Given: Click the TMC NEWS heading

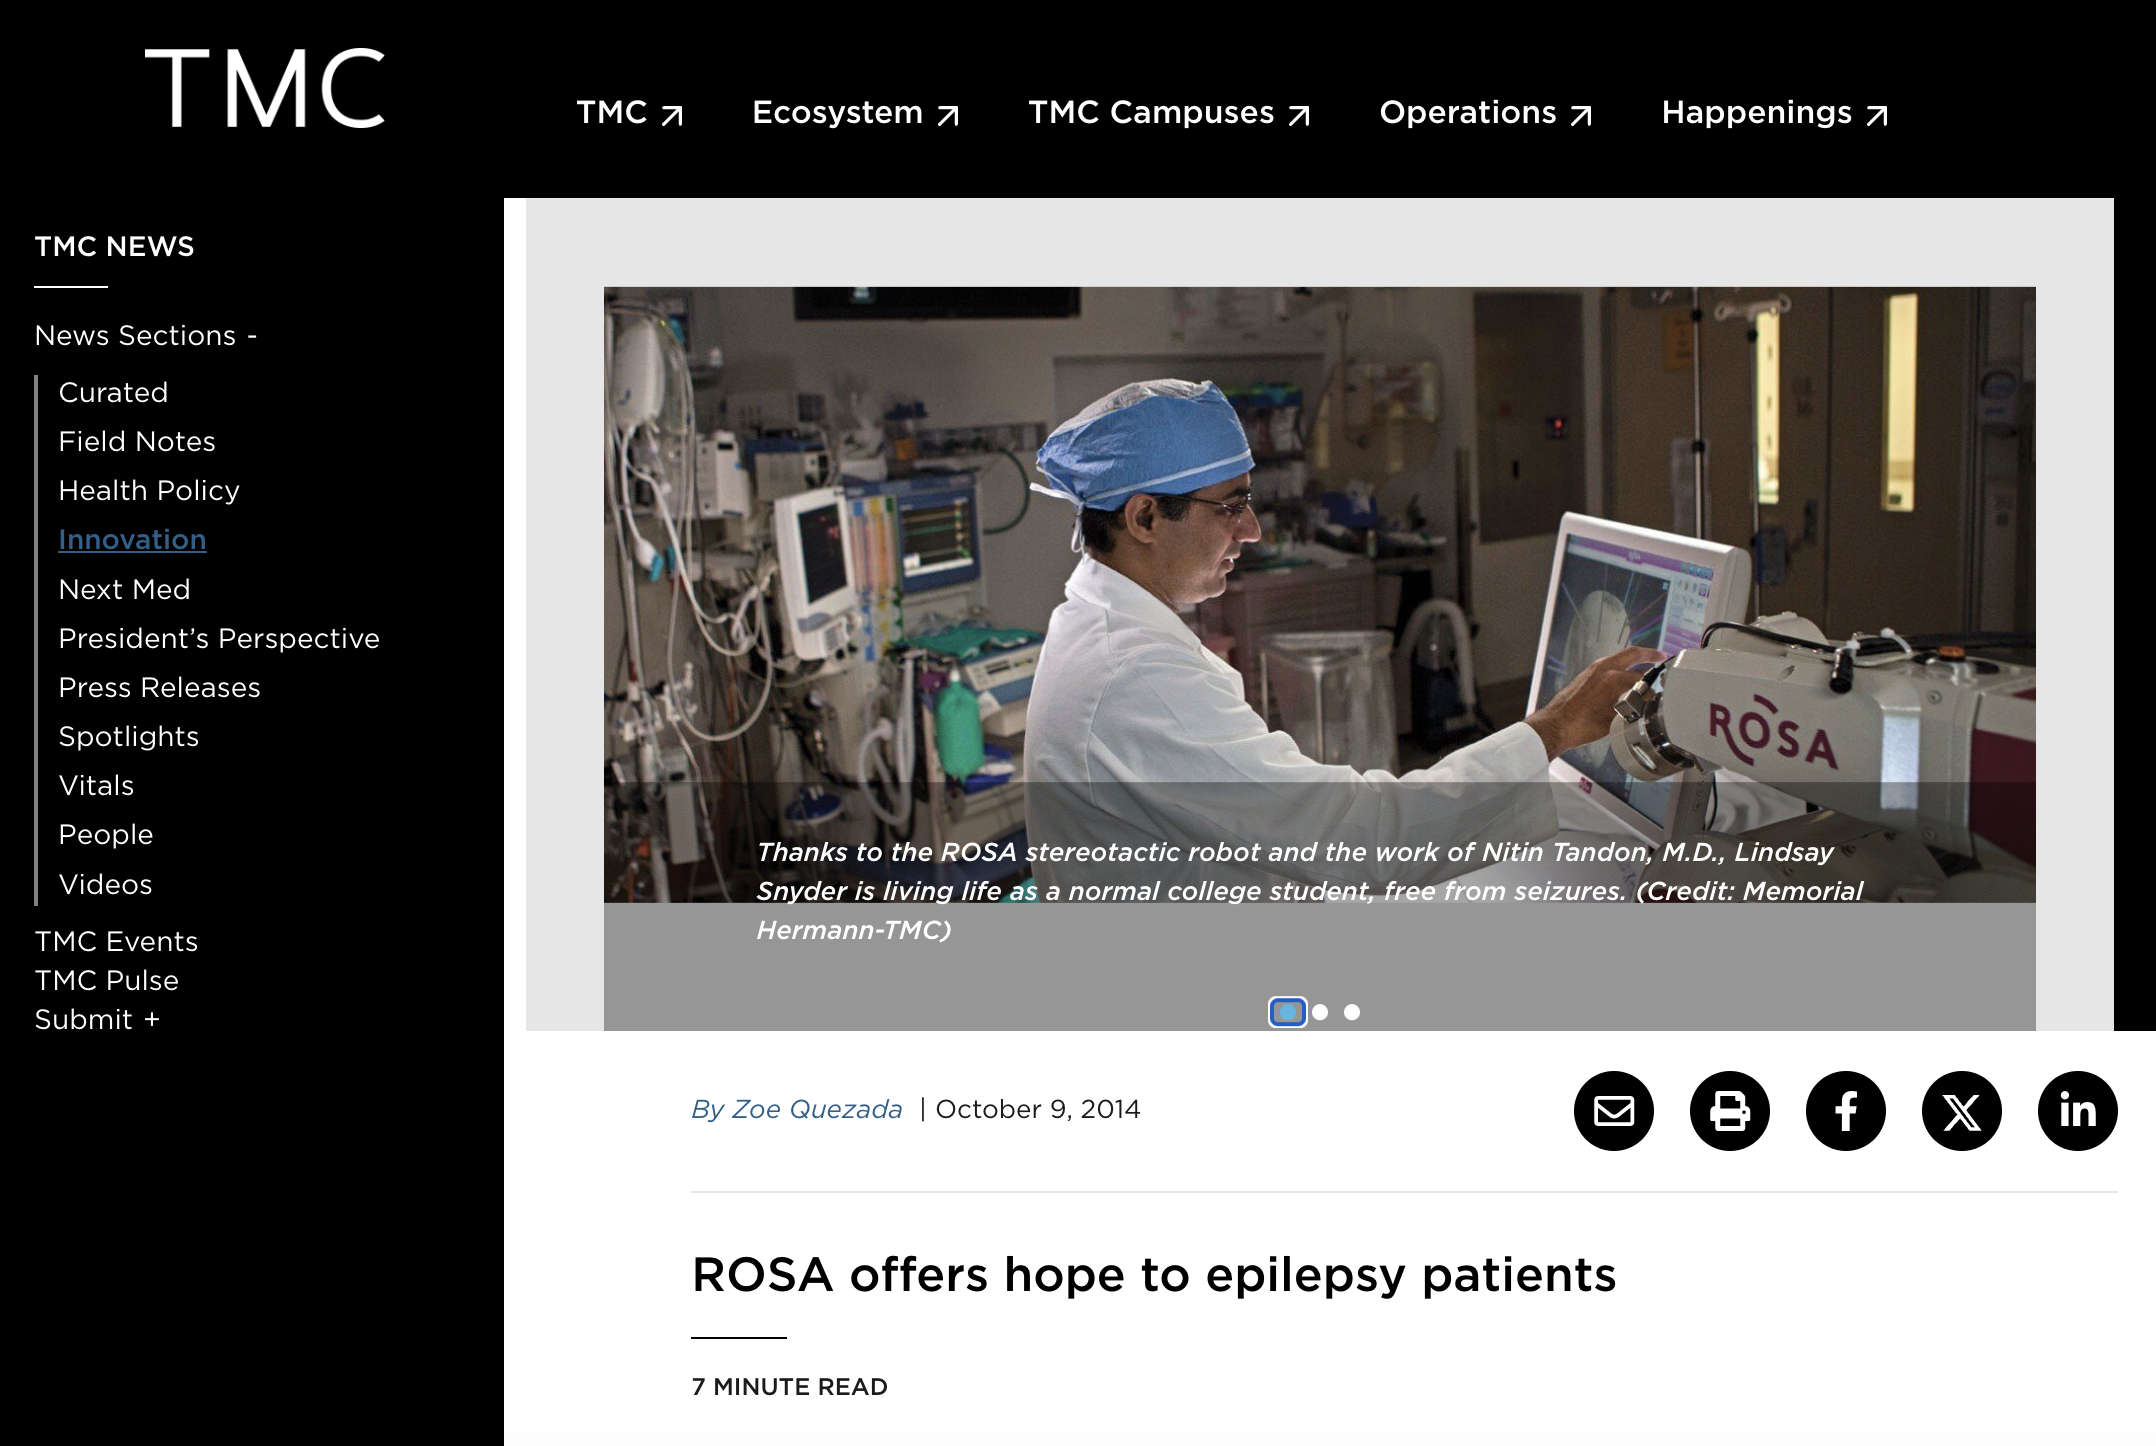Looking at the screenshot, I should click(114, 246).
